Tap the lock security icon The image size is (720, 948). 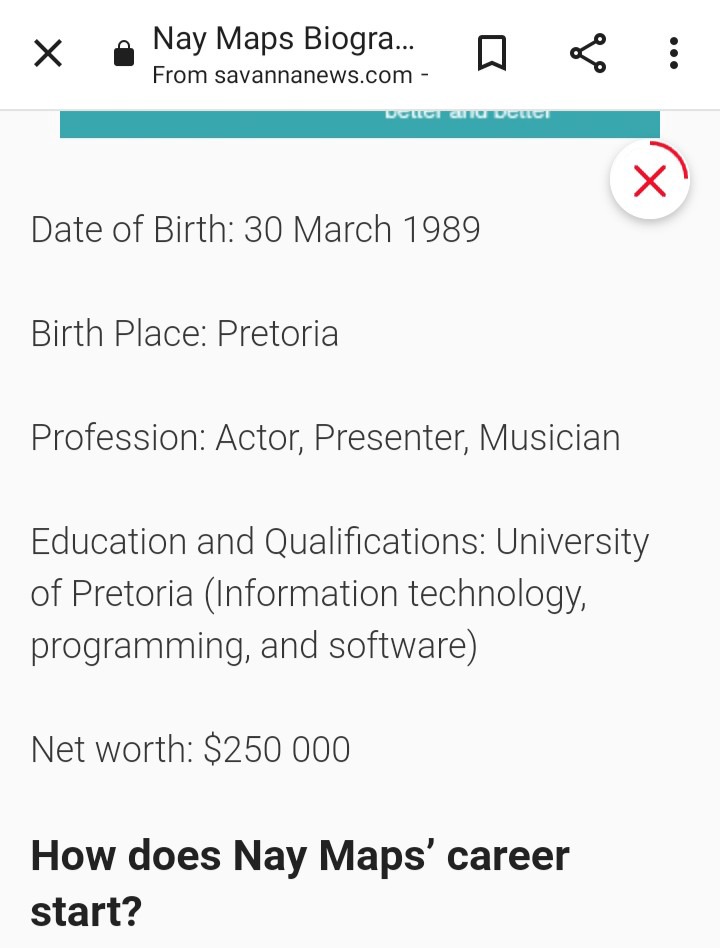click(124, 53)
